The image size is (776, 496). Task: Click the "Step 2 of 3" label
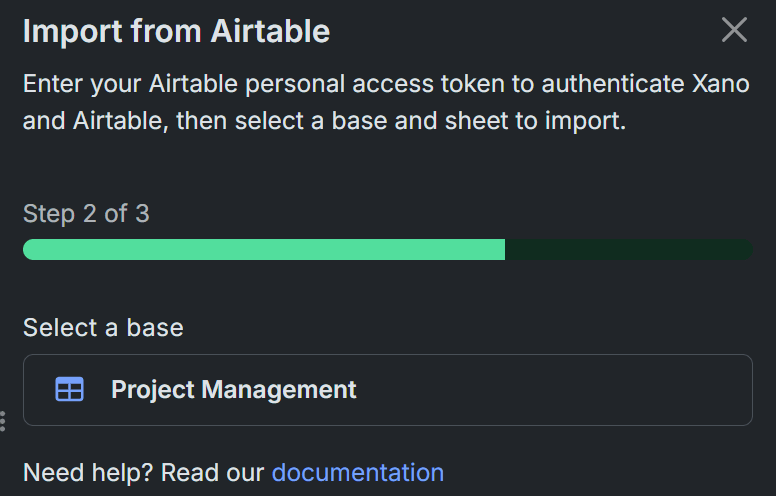coord(86,214)
